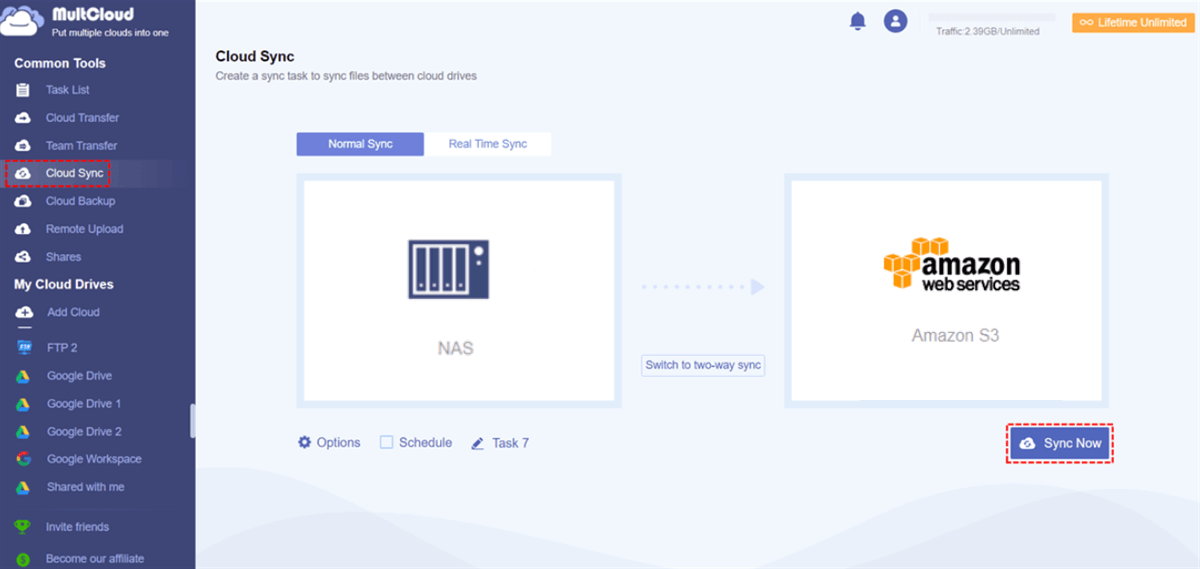Open Cloud Backup in sidebar

[x=80, y=201]
